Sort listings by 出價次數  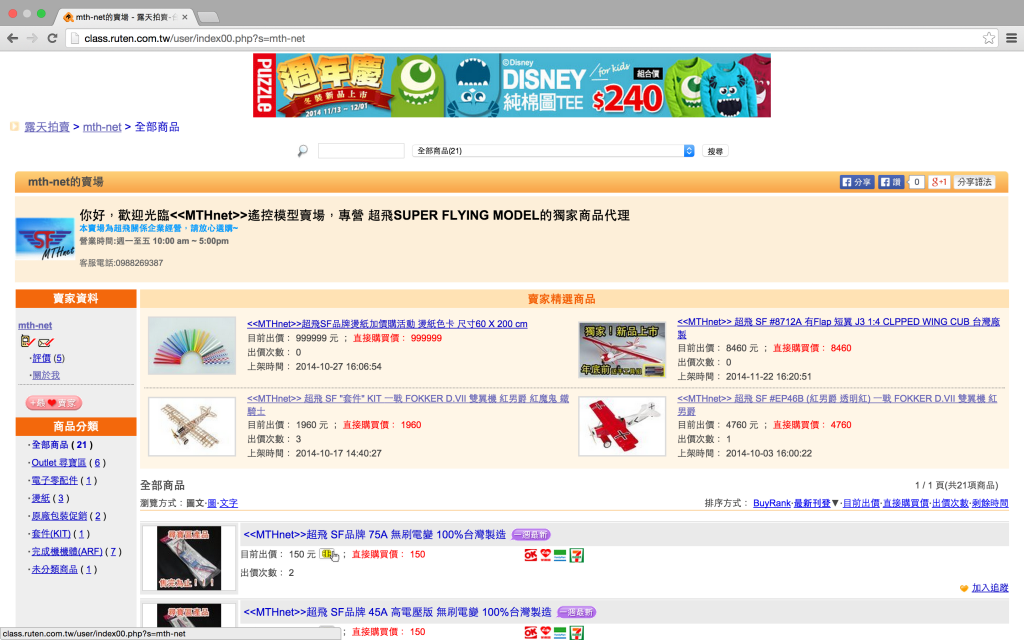(950, 504)
